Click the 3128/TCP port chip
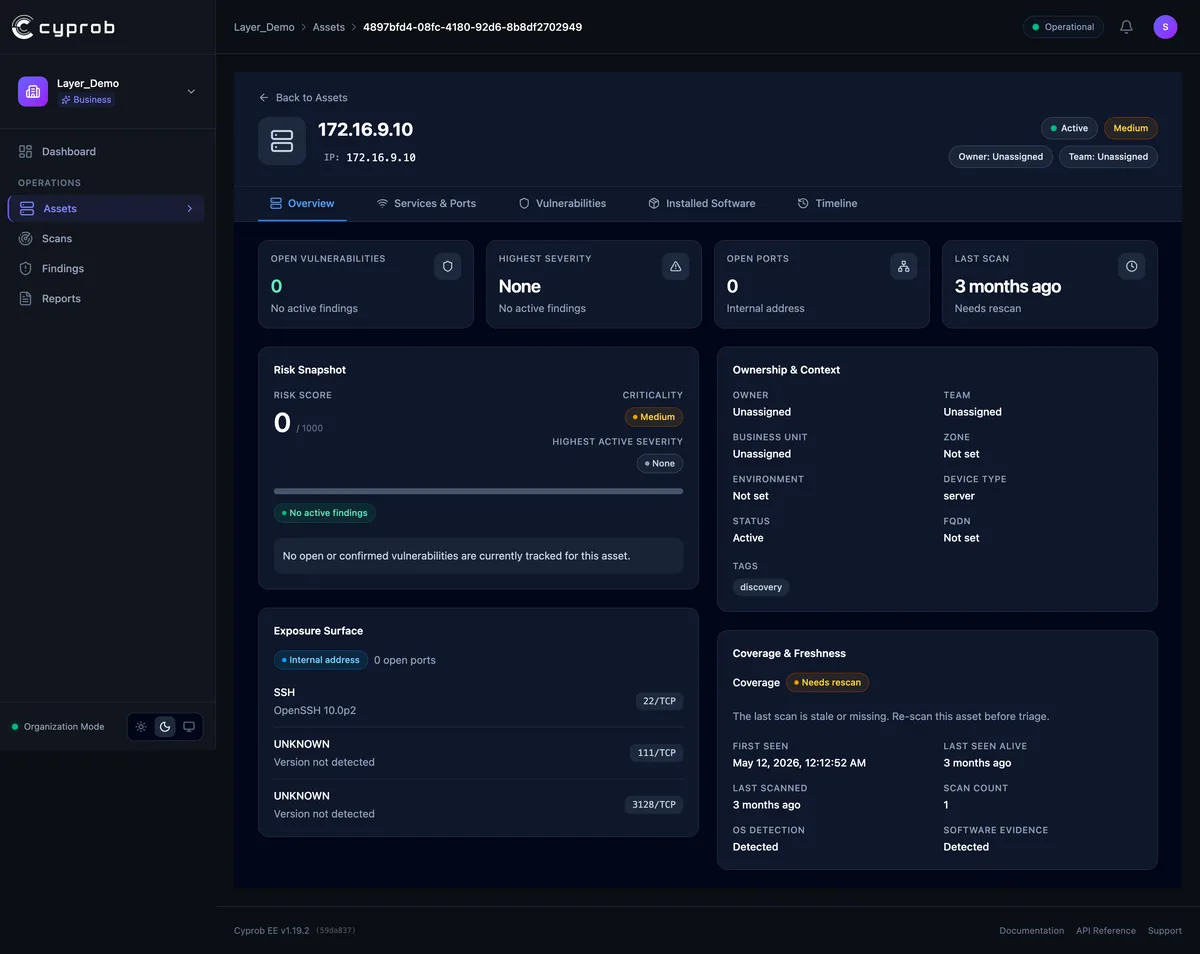The height and width of the screenshot is (954, 1200). [654, 805]
